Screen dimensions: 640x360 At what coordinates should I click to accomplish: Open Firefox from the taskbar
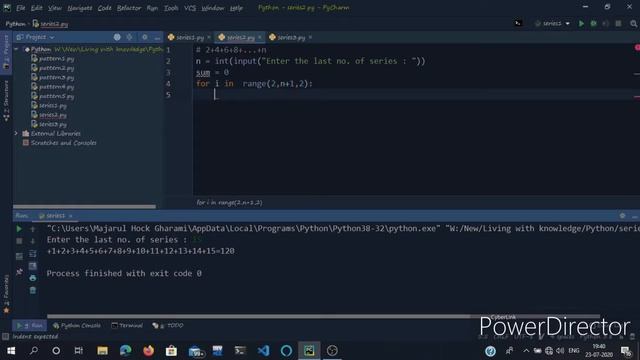pos(148,351)
